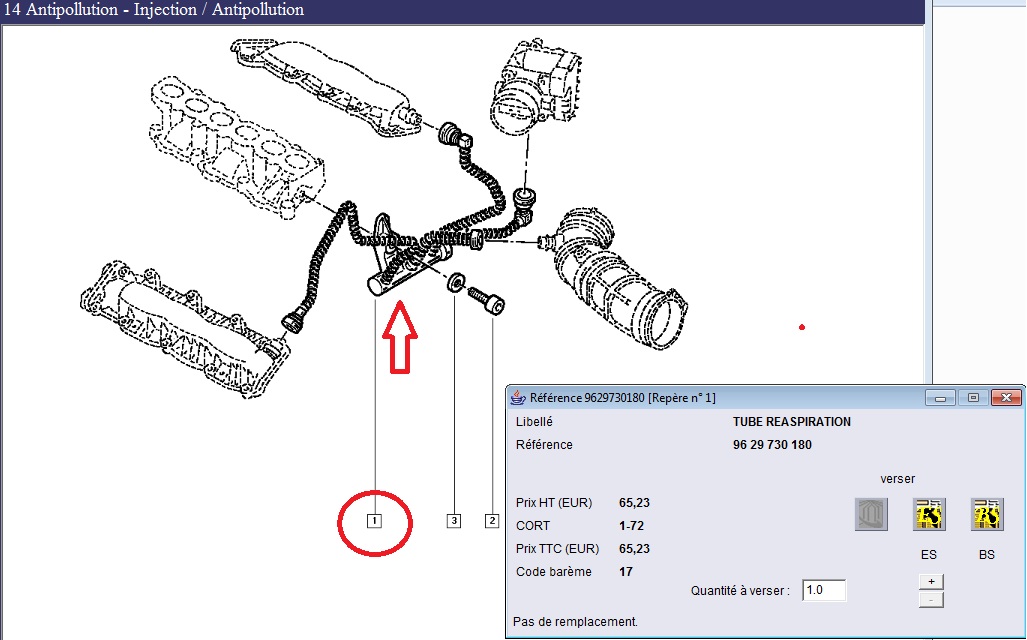This screenshot has height=640, width=1027.
Task: Click the BS verser icon button
Action: point(987,514)
